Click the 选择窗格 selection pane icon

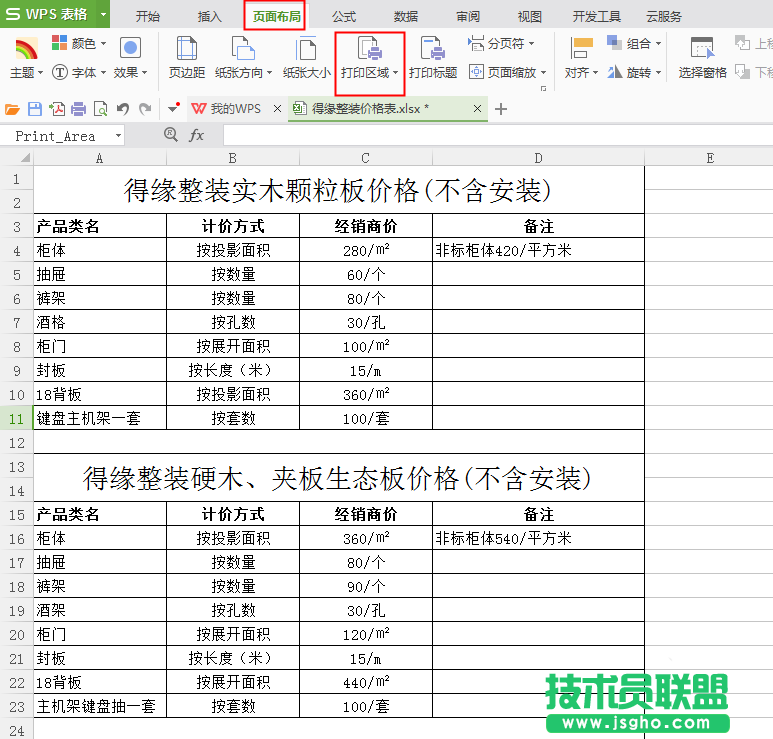click(x=702, y=49)
